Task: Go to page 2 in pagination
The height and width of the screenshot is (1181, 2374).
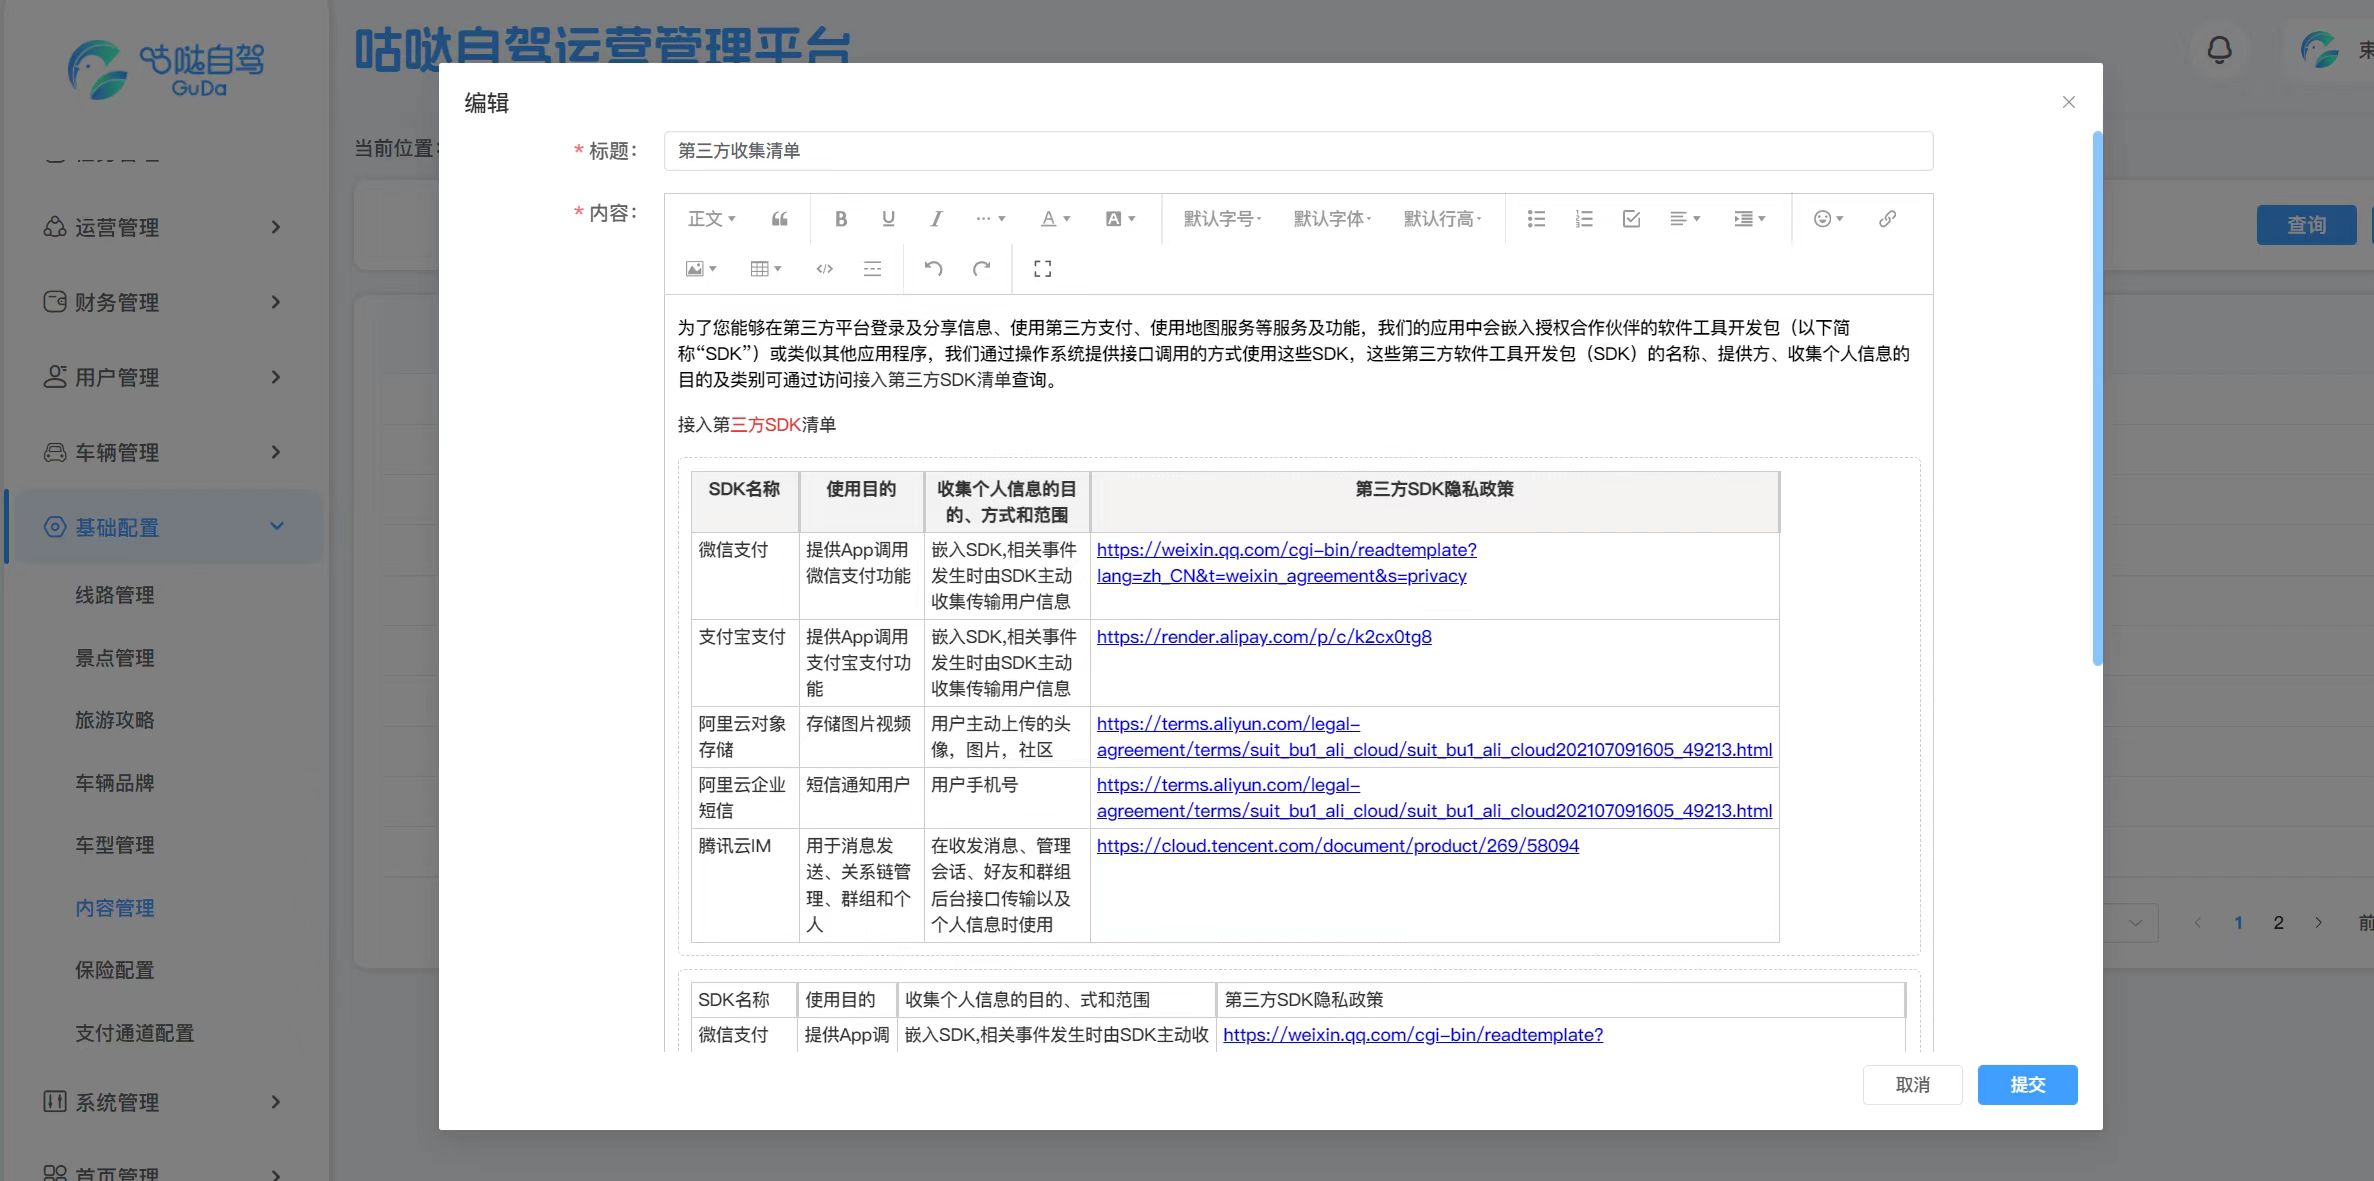Action: pos(2278,923)
